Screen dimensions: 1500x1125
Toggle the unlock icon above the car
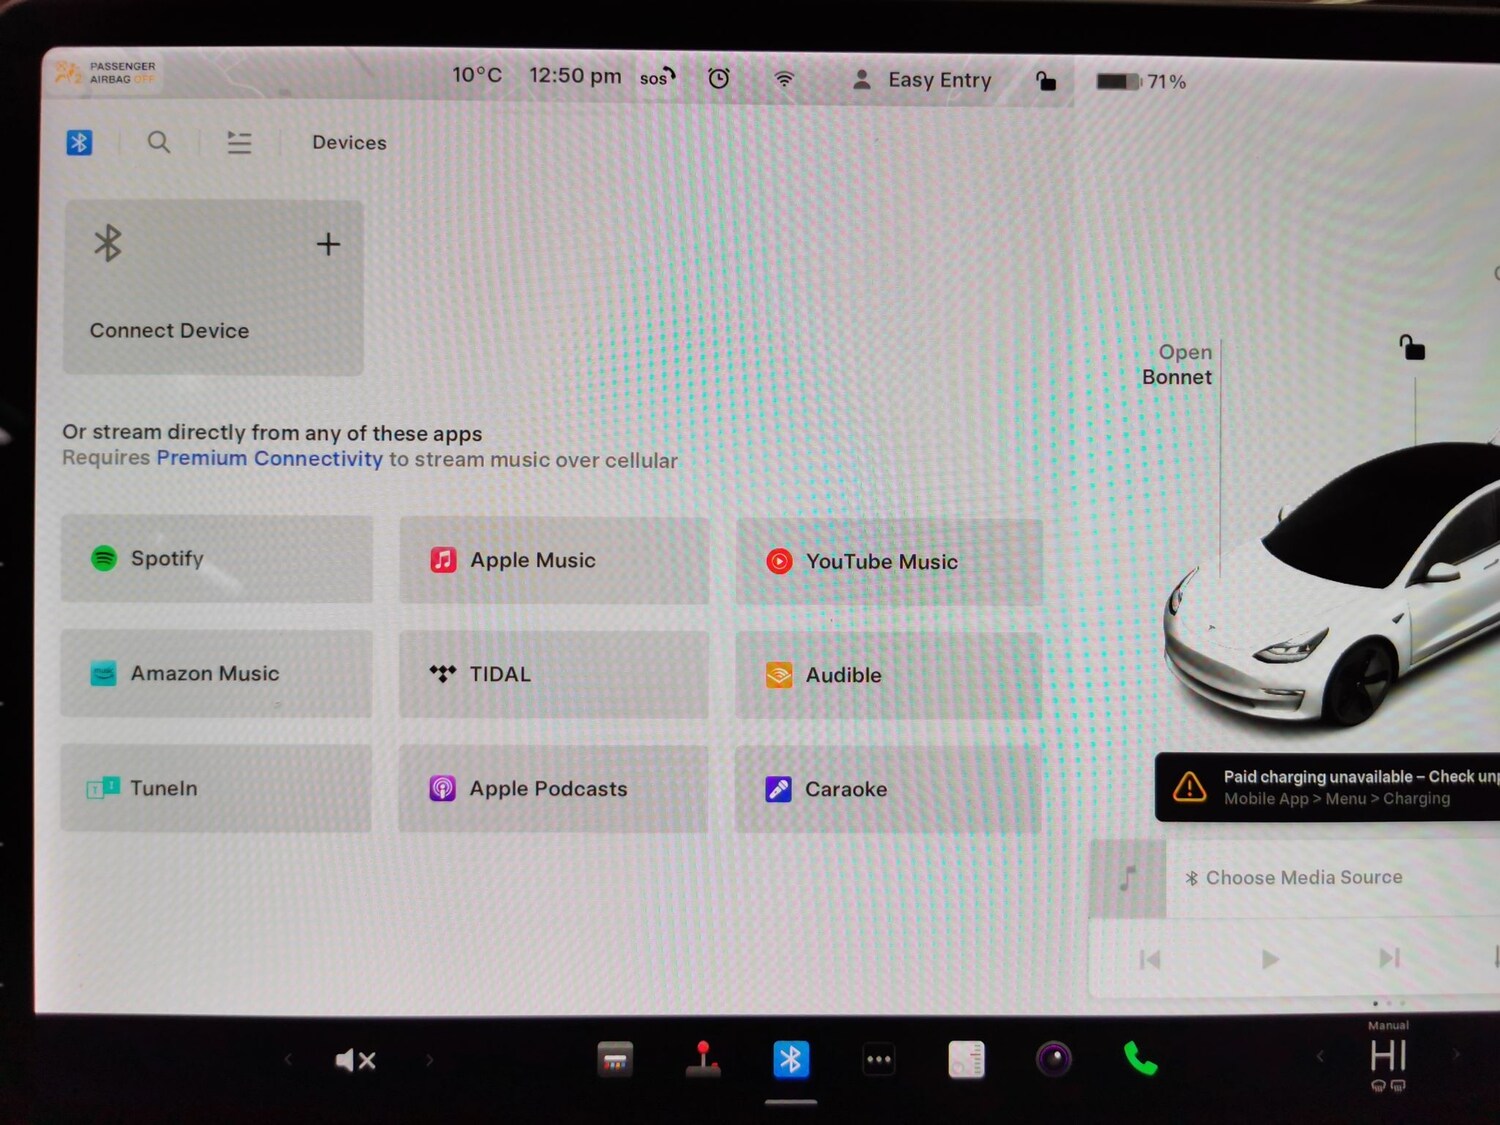pyautogui.click(x=1412, y=348)
